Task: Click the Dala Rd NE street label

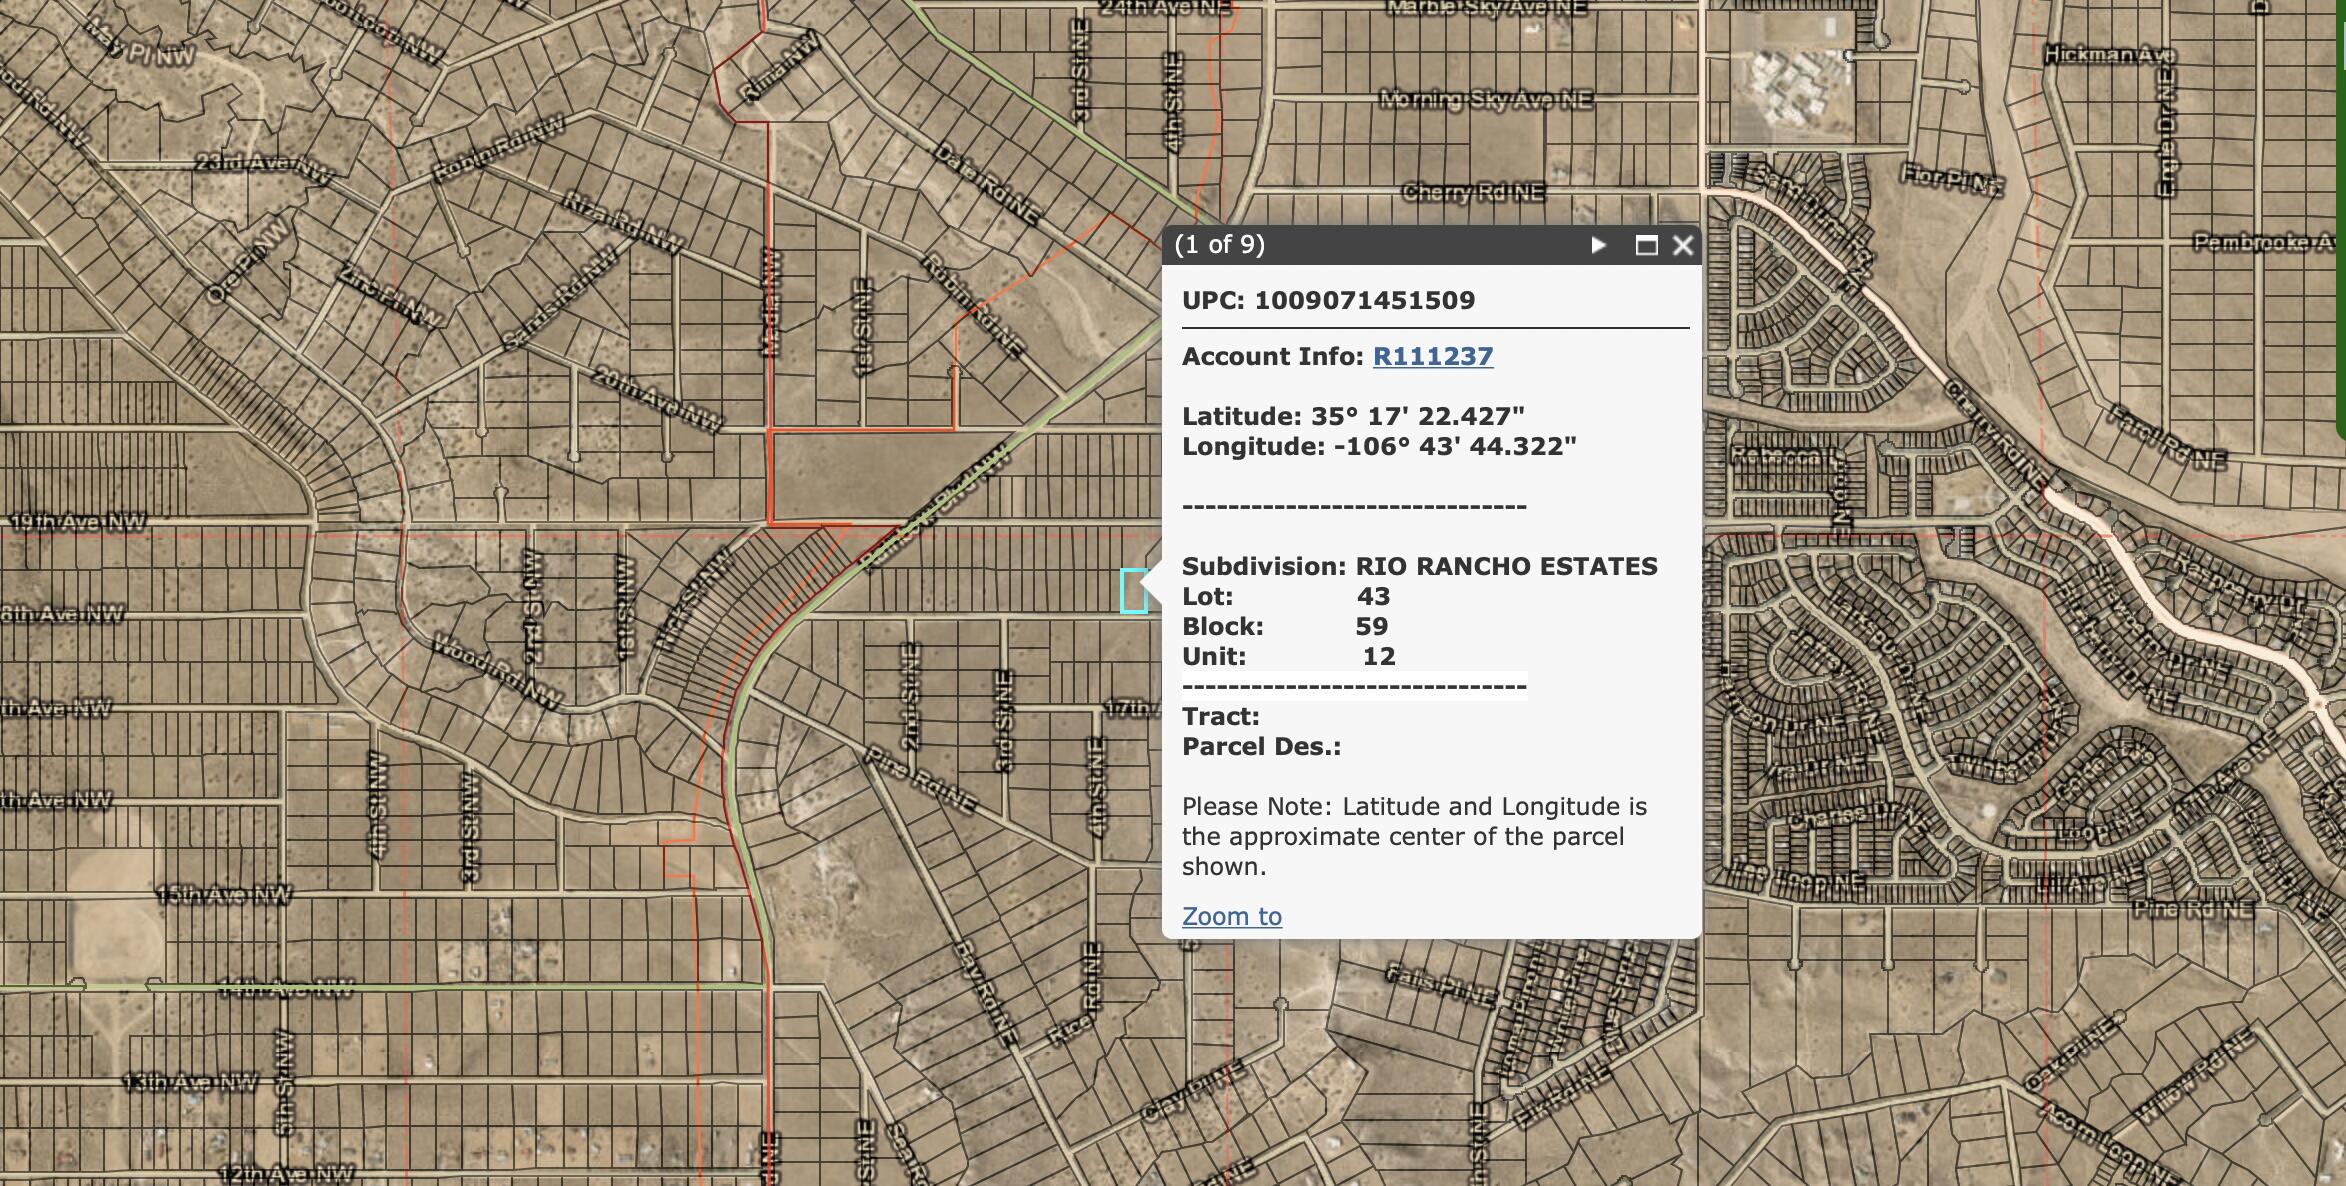Action: point(986,184)
